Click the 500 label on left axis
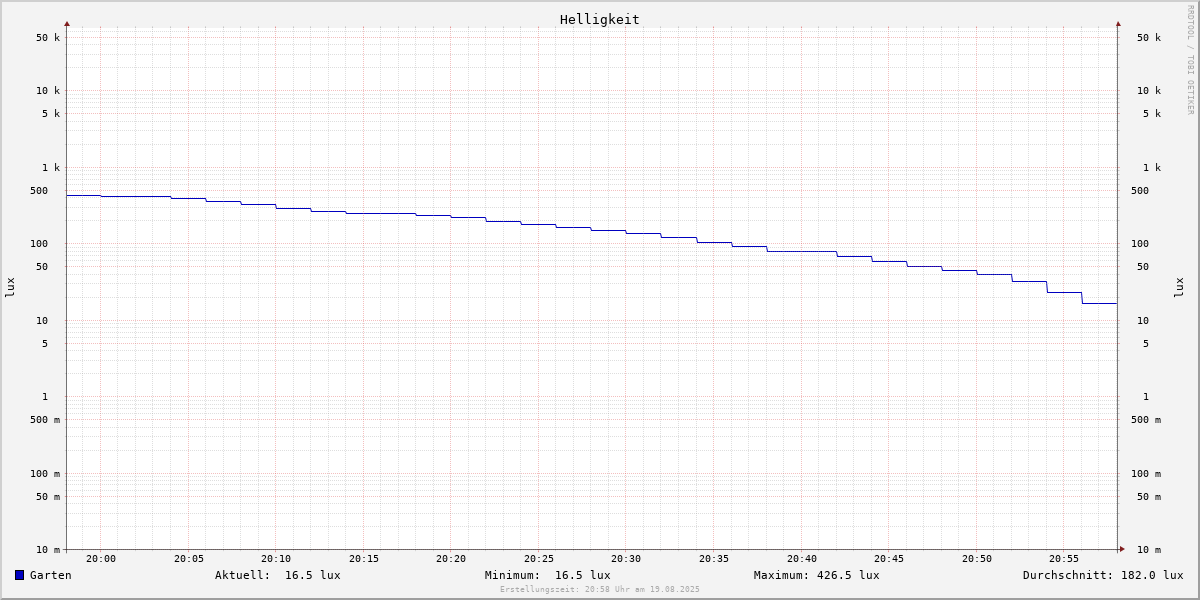 tap(39, 191)
